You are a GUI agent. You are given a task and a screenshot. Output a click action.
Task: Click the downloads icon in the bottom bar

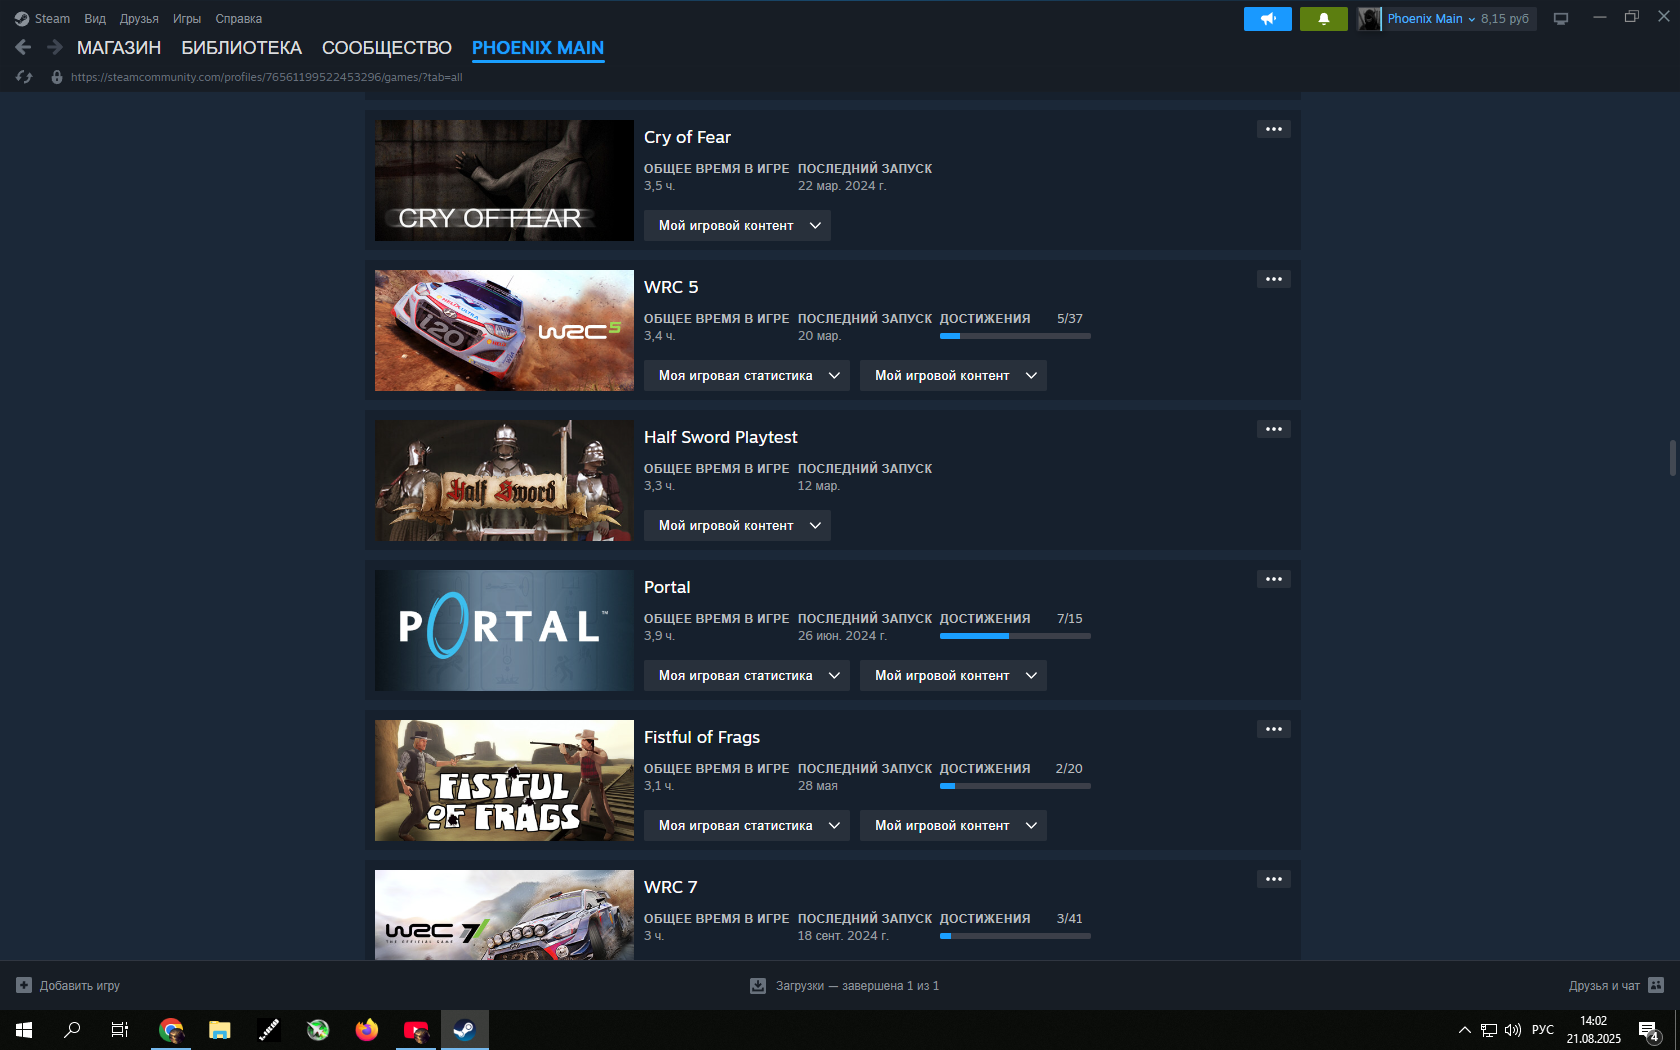pos(758,986)
